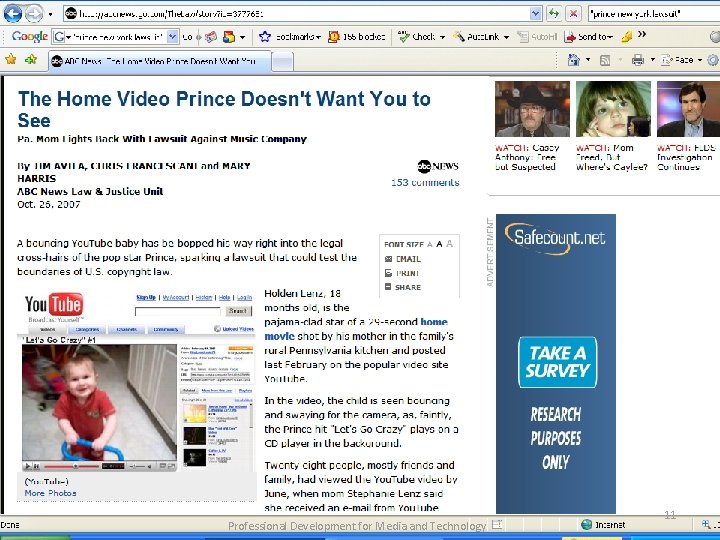Click the browser Forward arrow button
Viewport: 720px width, 540px height.
[34, 14]
